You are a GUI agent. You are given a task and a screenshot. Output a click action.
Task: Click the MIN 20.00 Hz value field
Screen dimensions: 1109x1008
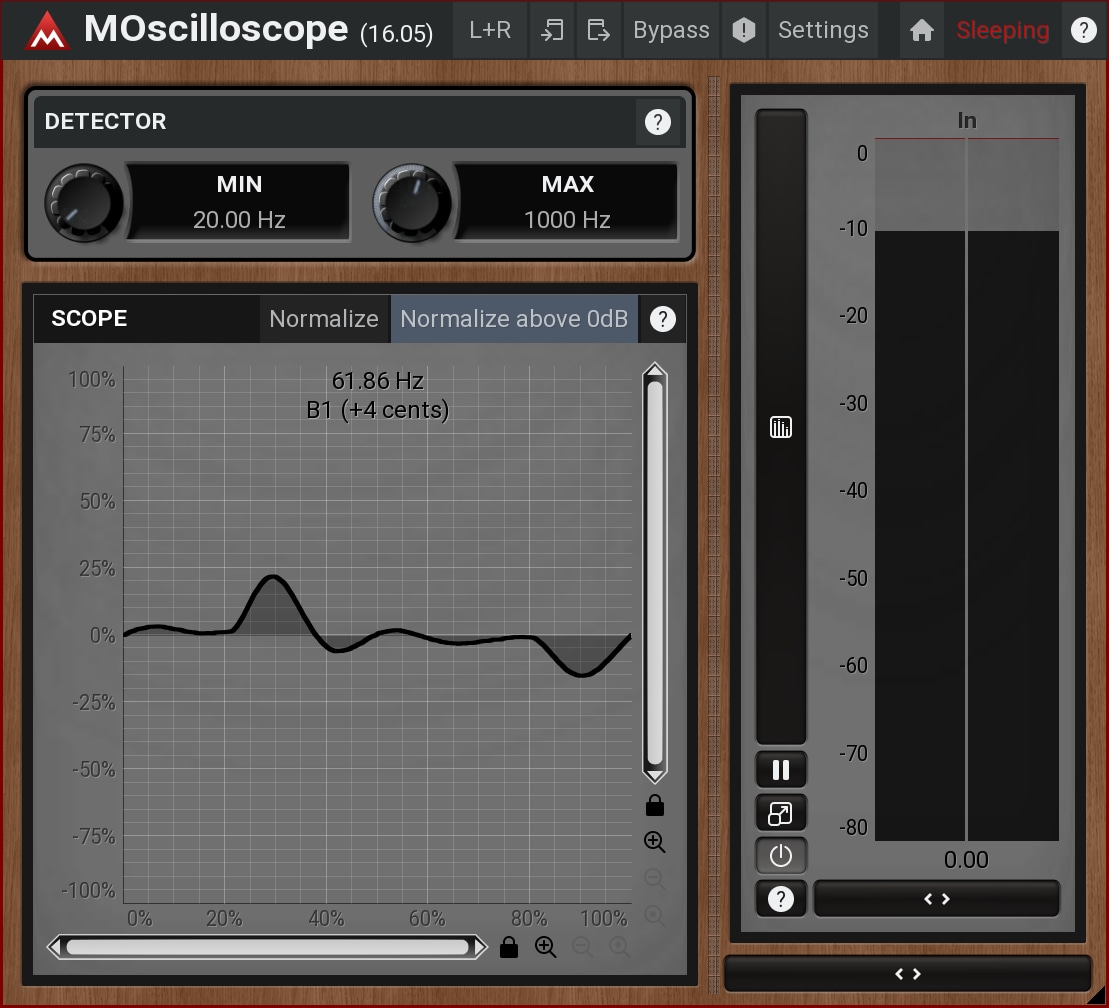[x=239, y=203]
